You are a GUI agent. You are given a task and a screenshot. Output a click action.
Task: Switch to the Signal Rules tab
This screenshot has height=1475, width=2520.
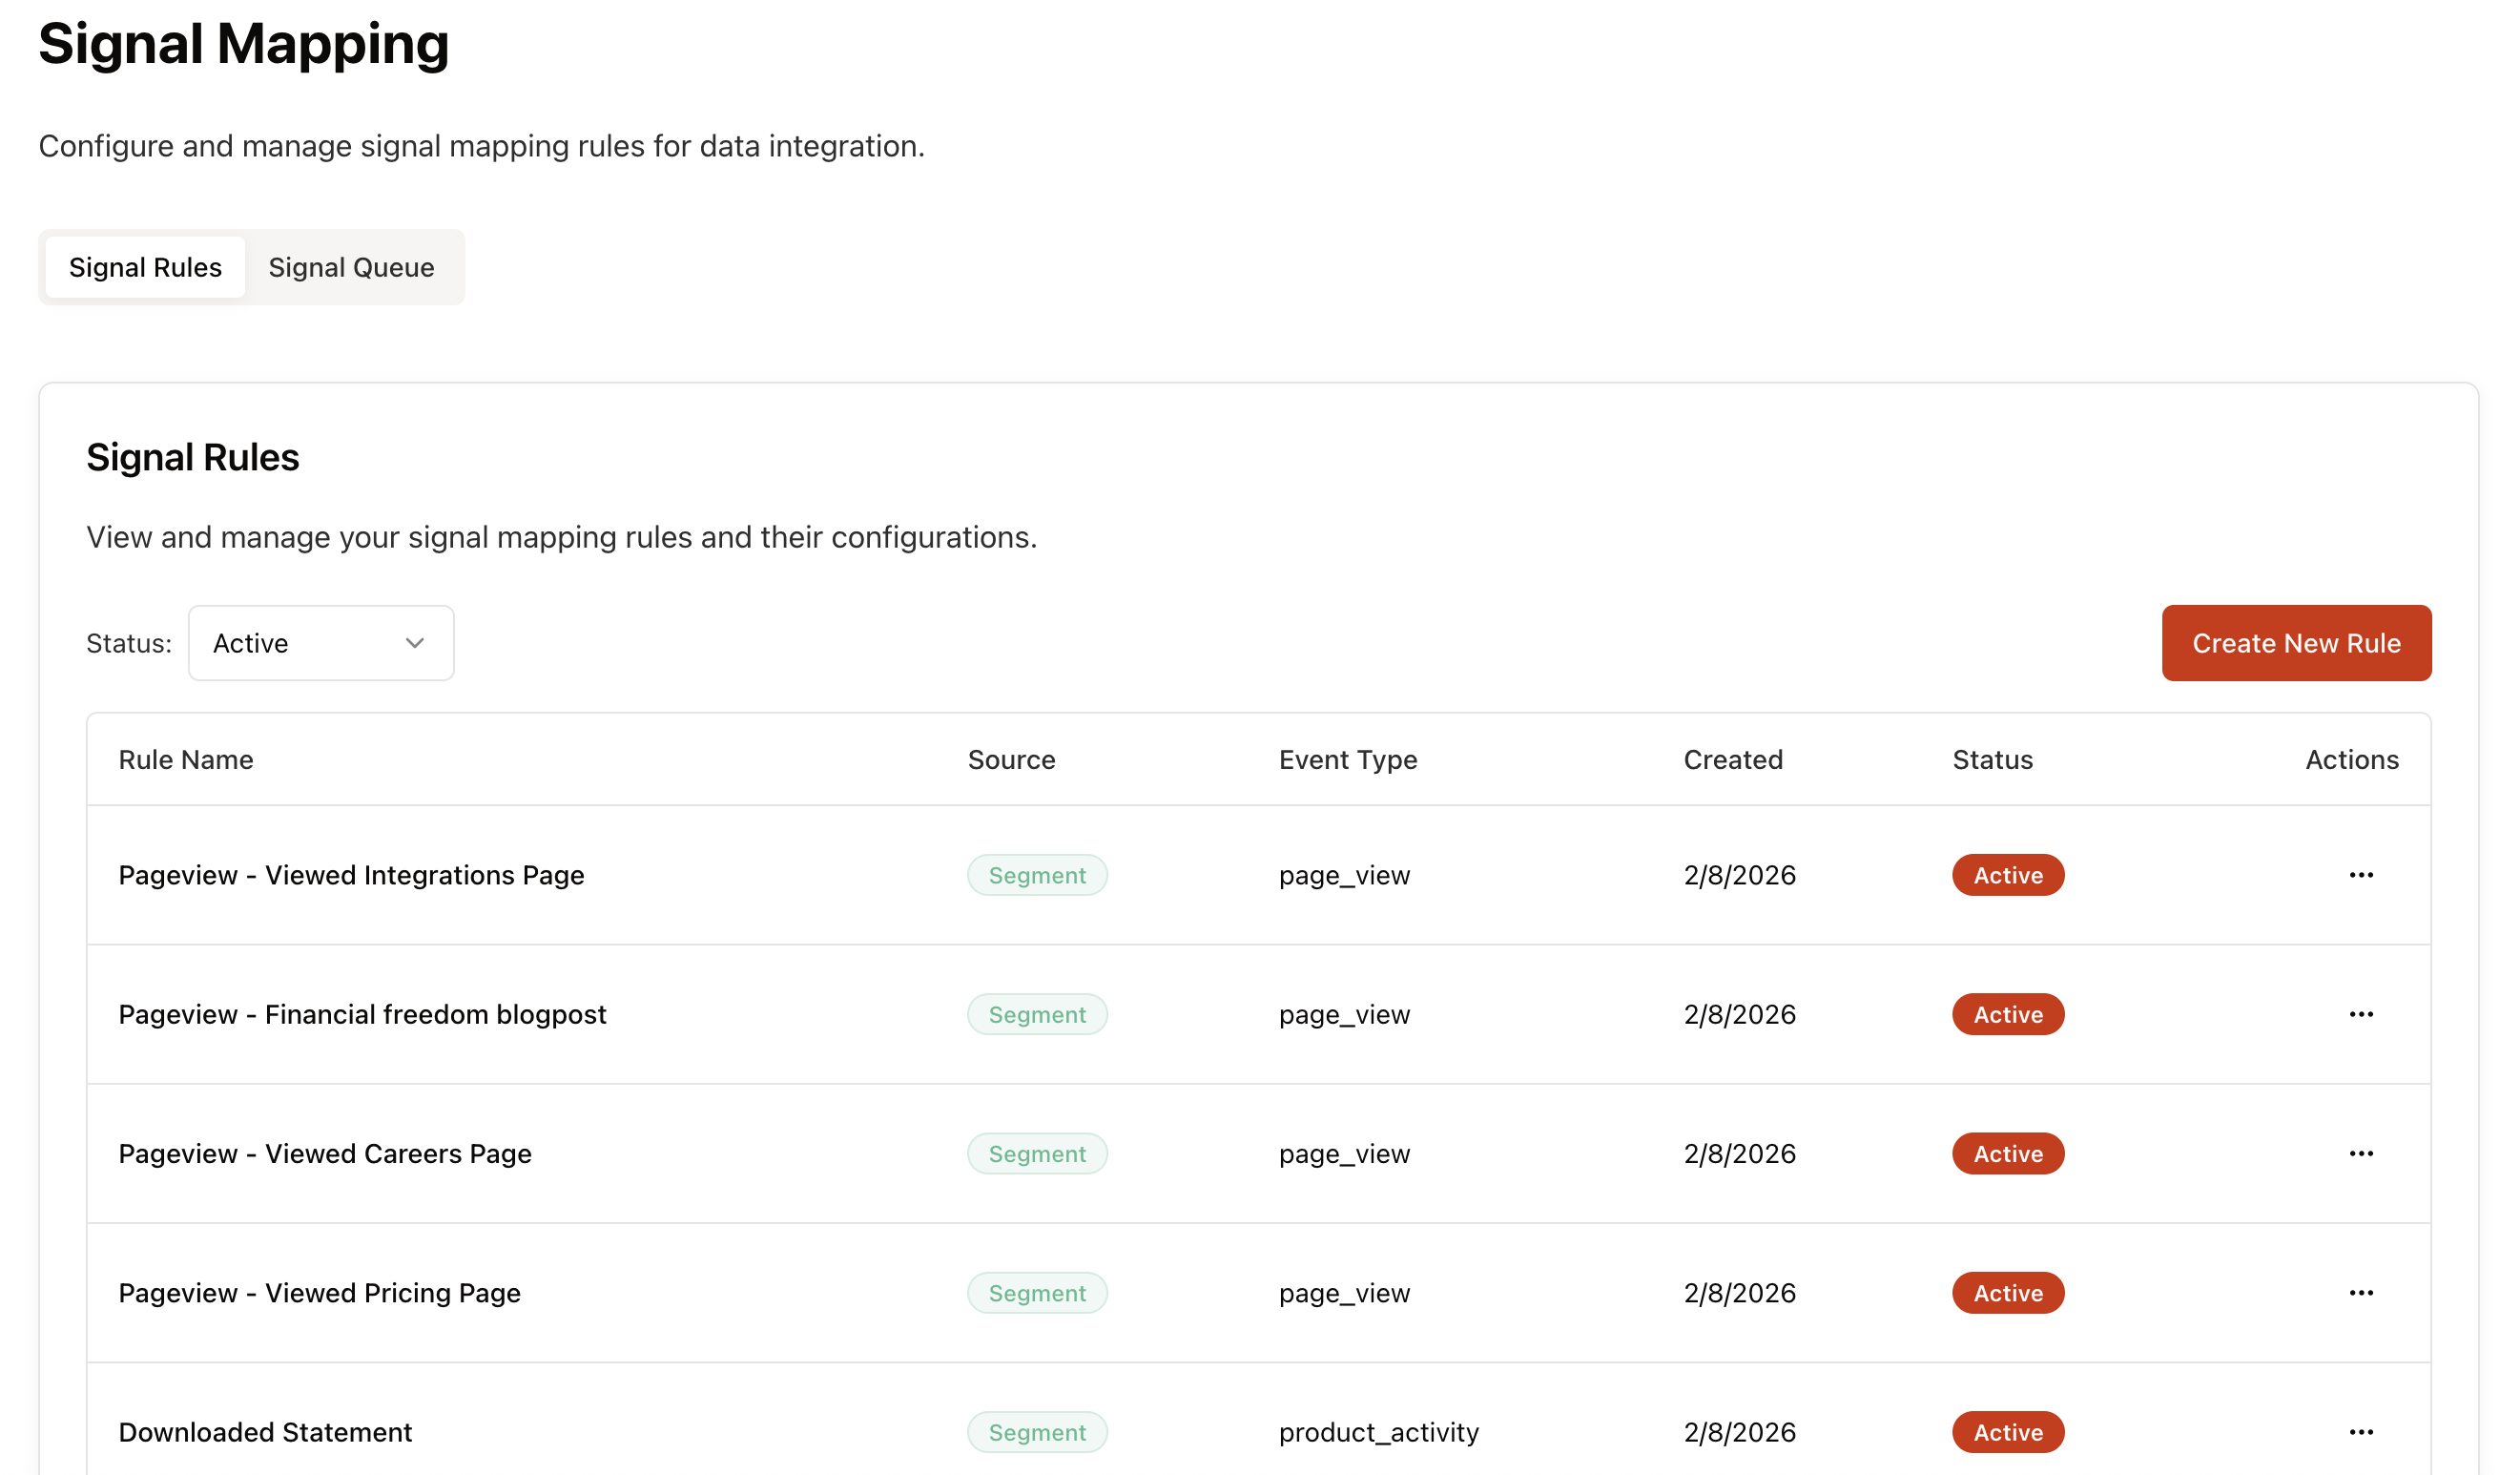point(145,267)
